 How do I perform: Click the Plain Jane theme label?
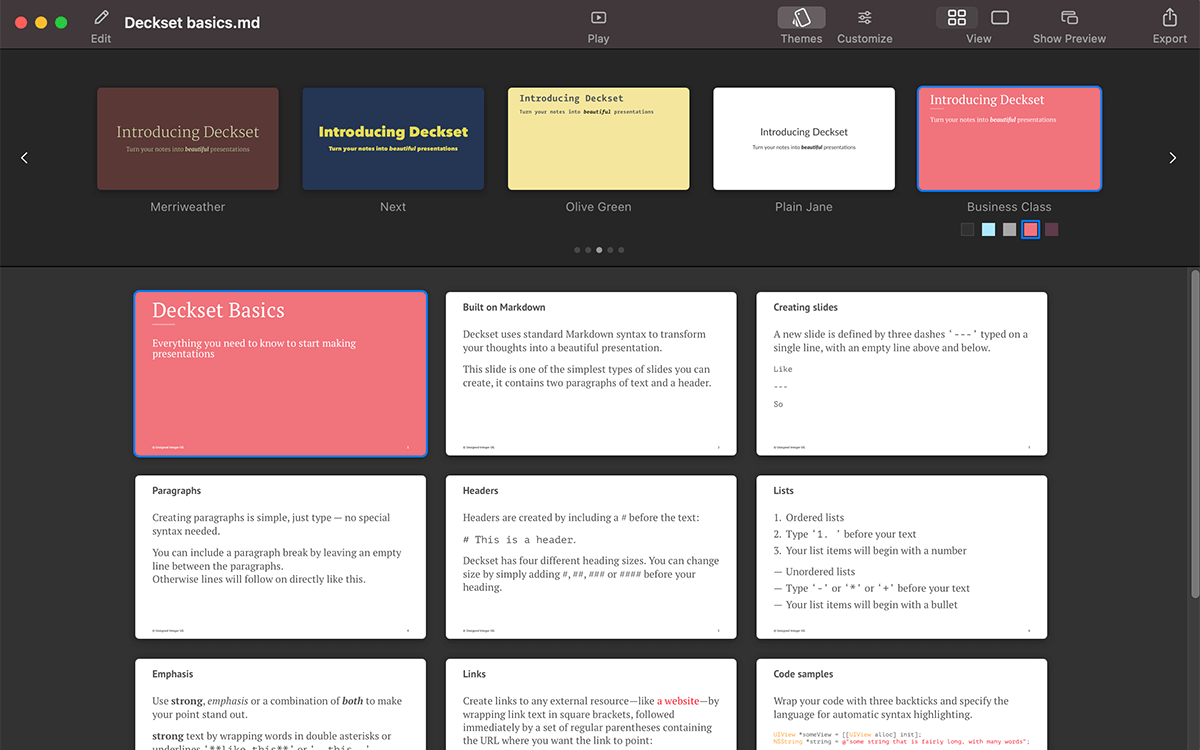click(804, 207)
